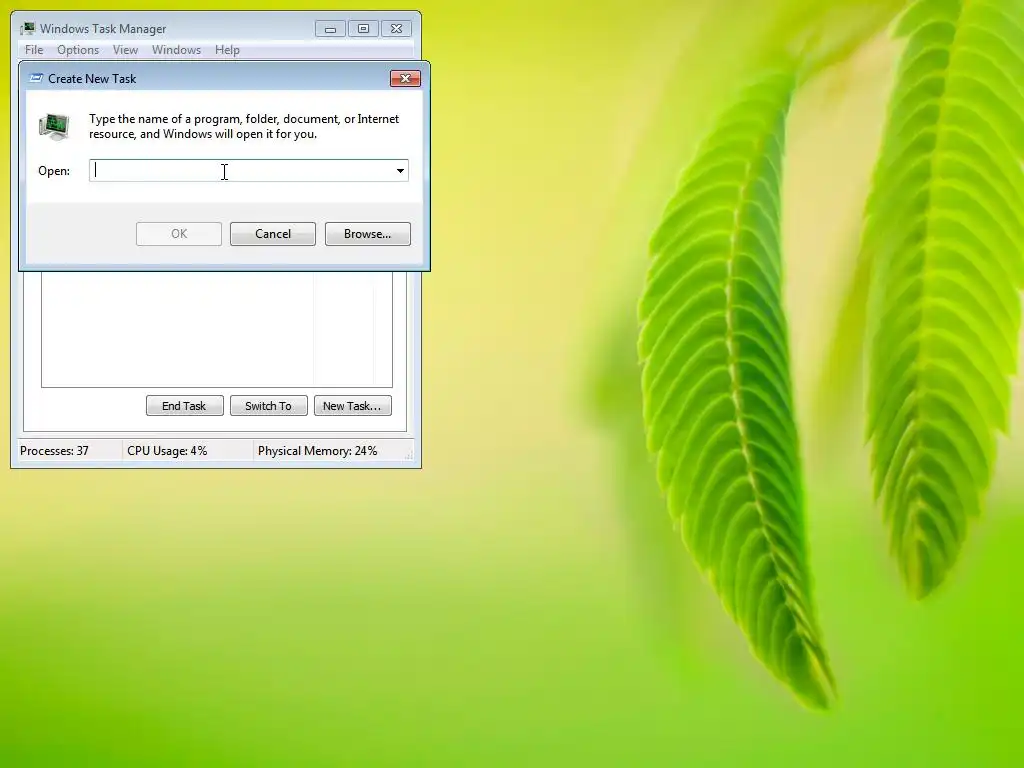Click the CPU Usage: 4% status text
Screen dimensions: 1024x768
(x=167, y=451)
